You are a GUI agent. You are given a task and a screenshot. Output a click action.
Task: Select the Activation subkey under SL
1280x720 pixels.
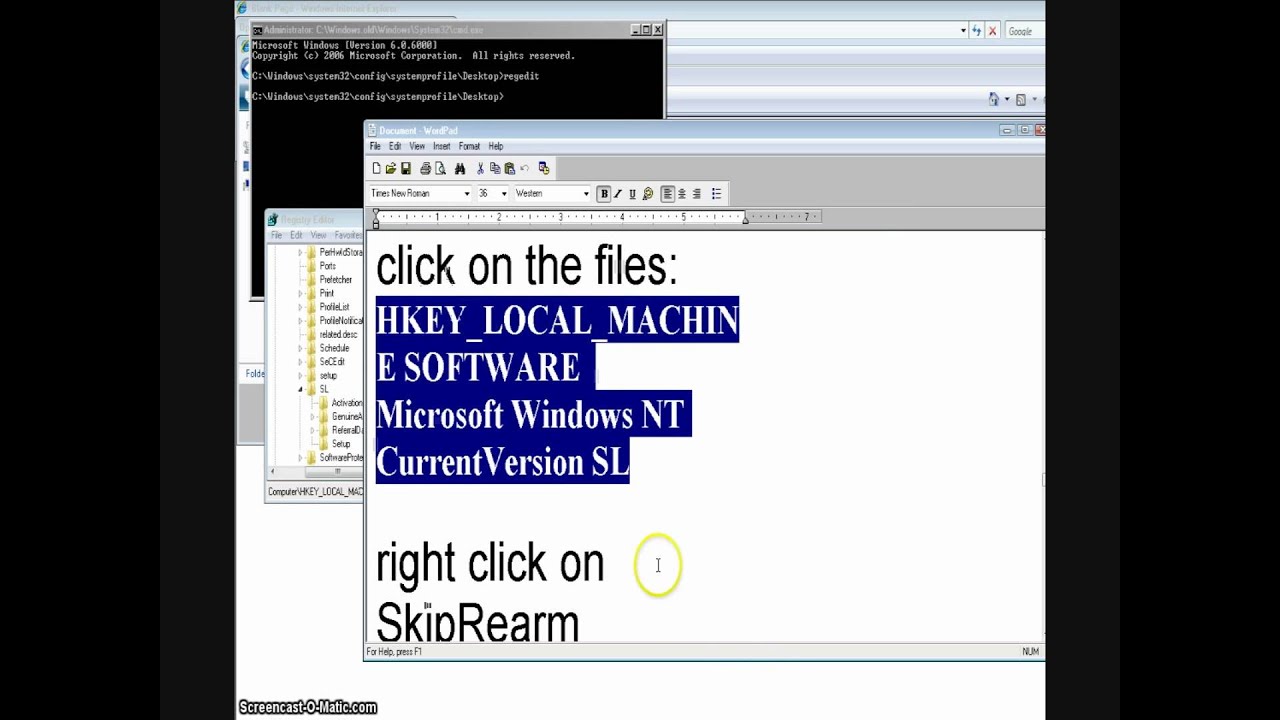tap(347, 403)
